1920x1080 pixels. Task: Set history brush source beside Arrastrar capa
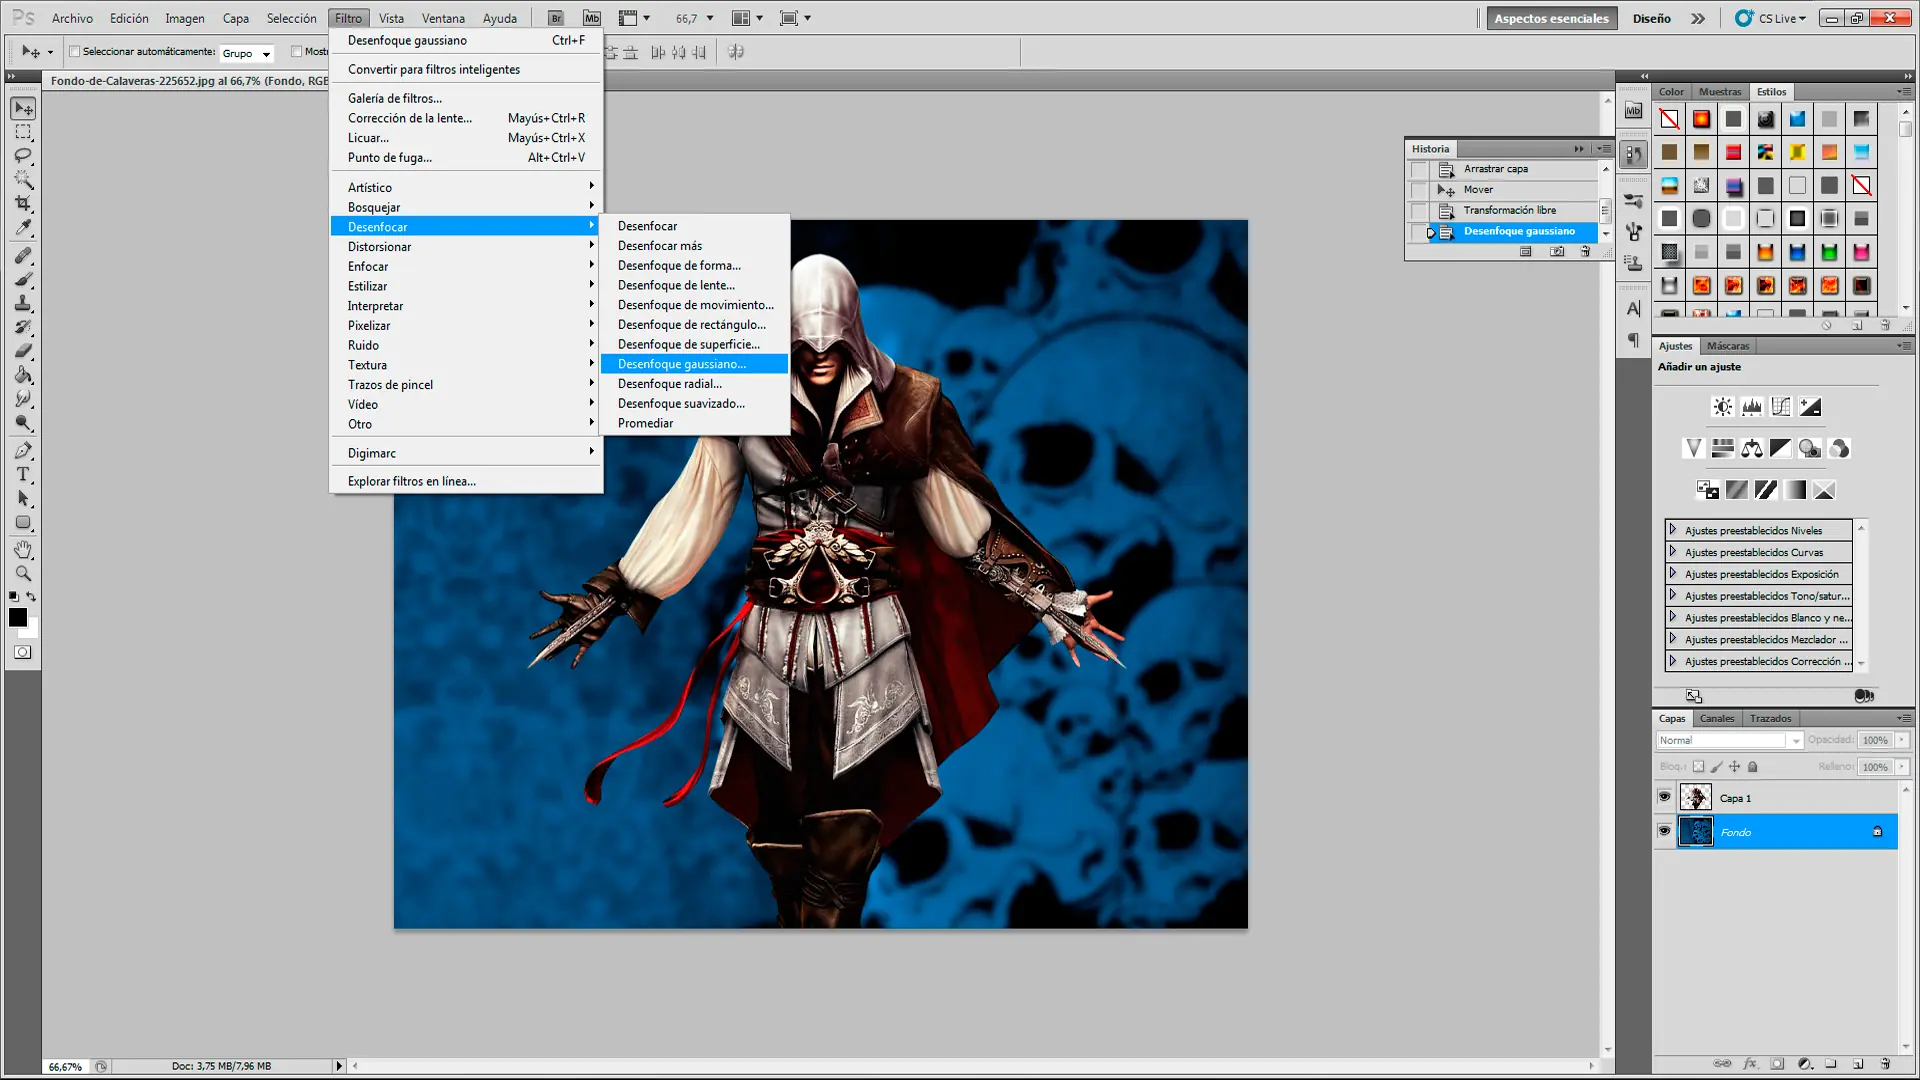[x=1419, y=169]
